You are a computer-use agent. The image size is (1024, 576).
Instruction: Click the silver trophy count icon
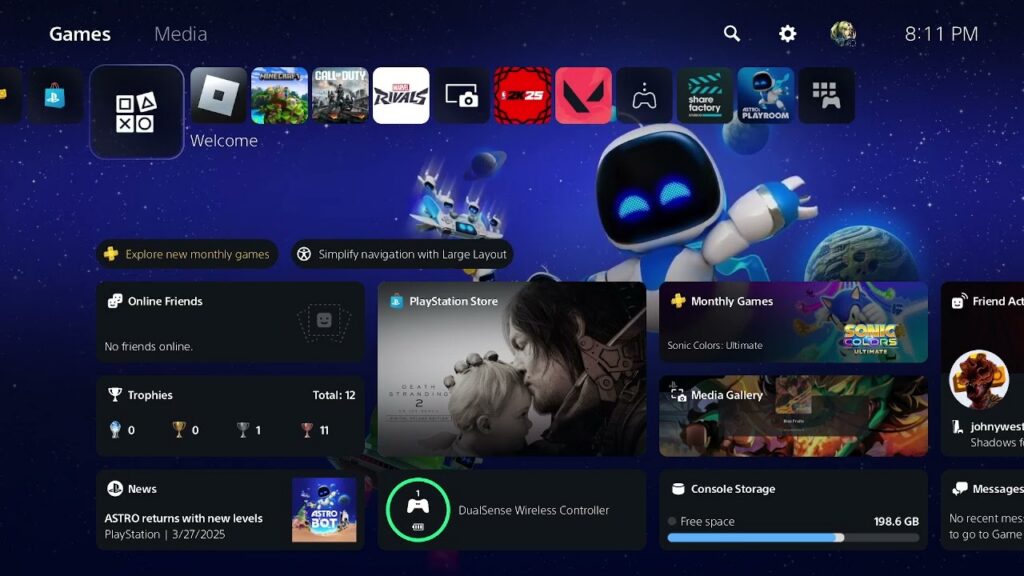[x=242, y=430]
